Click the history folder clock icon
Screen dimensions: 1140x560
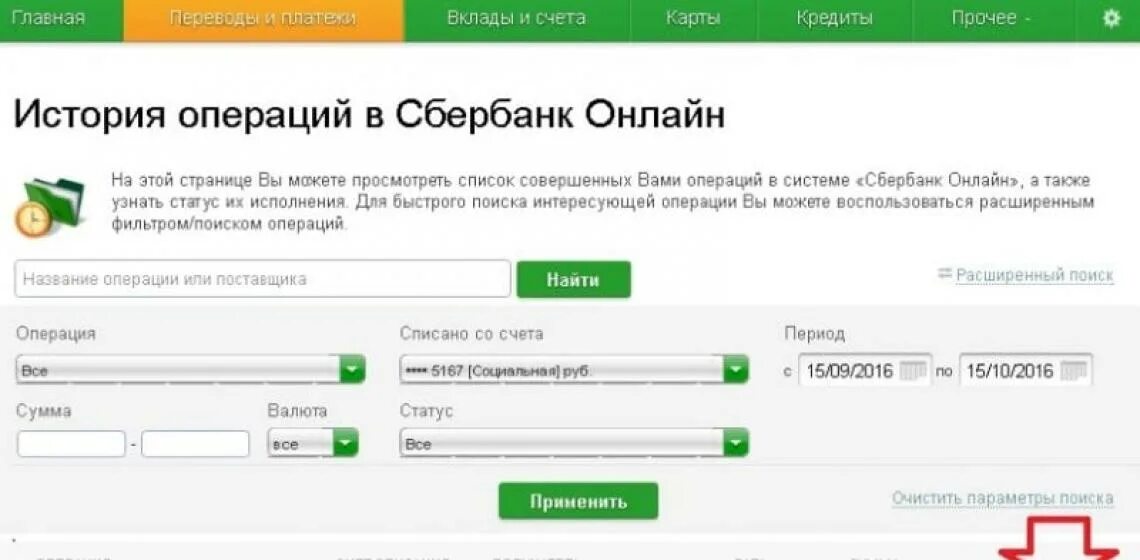pos(49,208)
